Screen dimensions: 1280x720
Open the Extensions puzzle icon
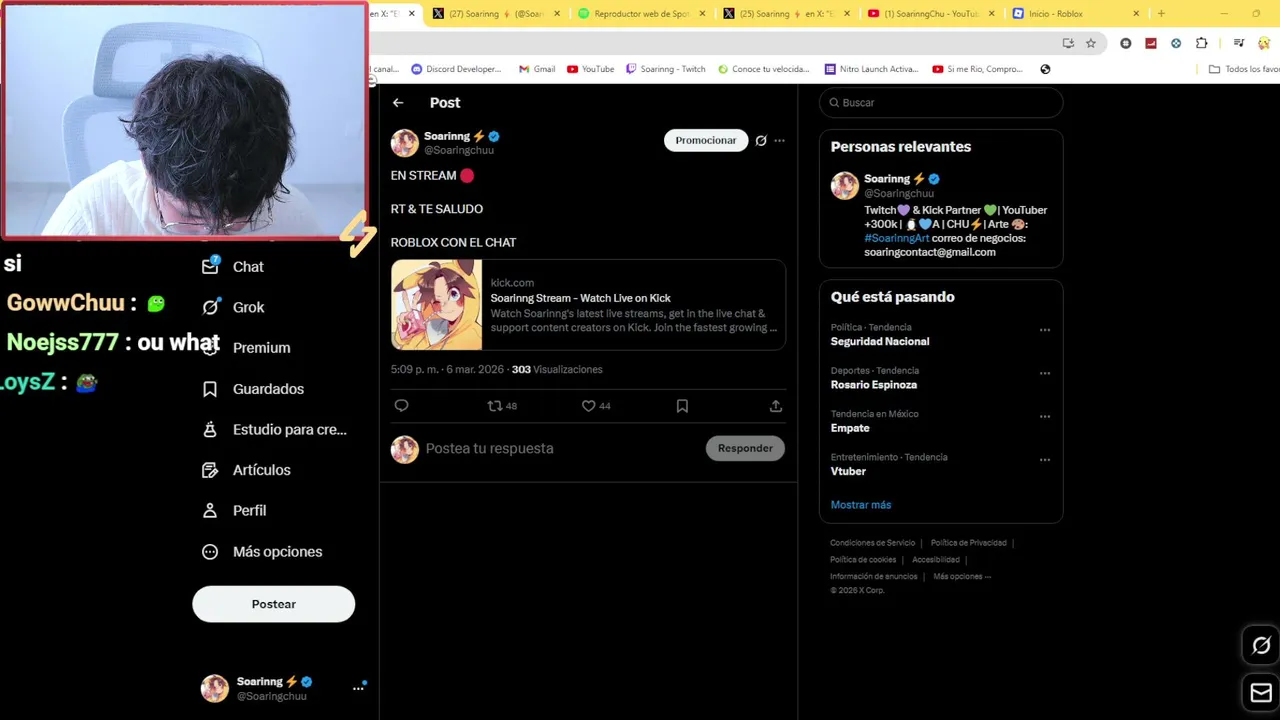pos(1202,43)
